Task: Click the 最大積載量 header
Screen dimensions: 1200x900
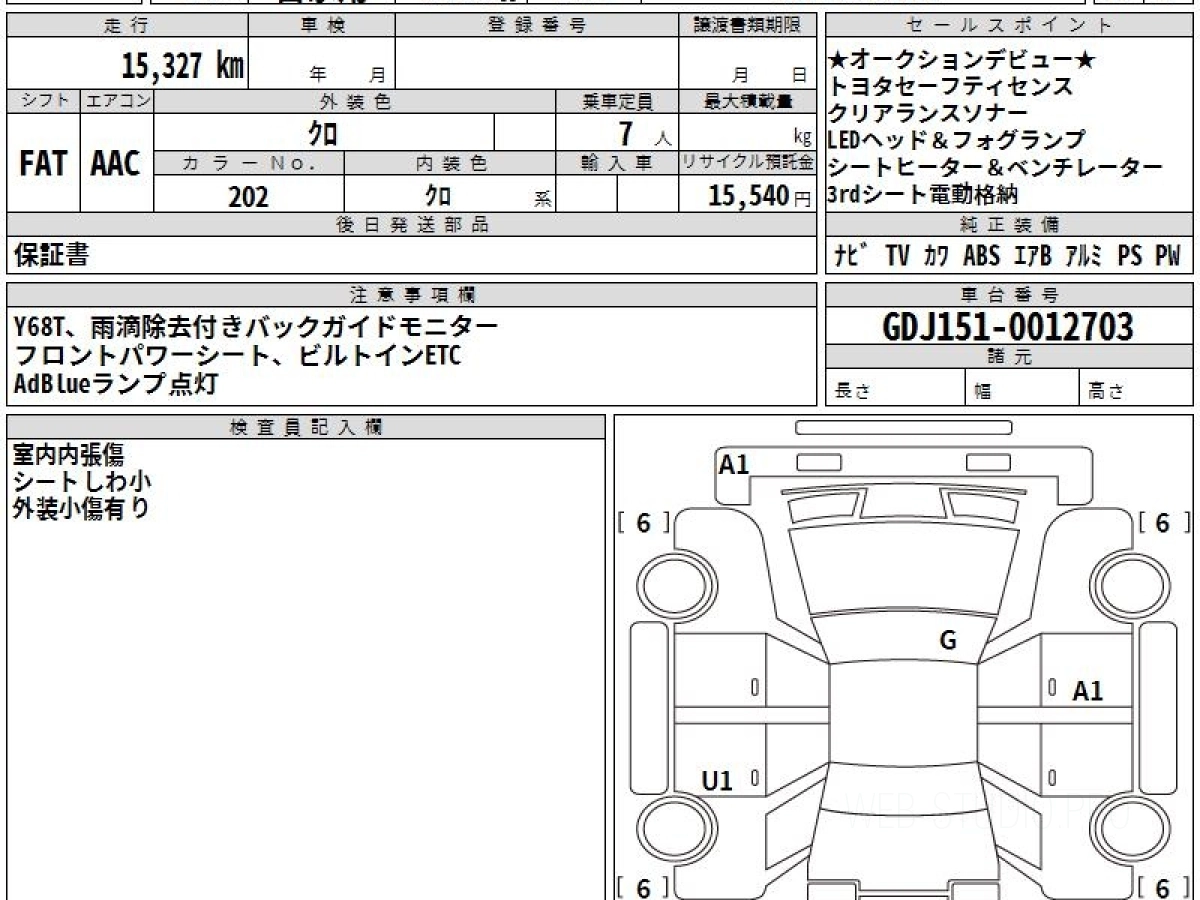Action: point(748,101)
